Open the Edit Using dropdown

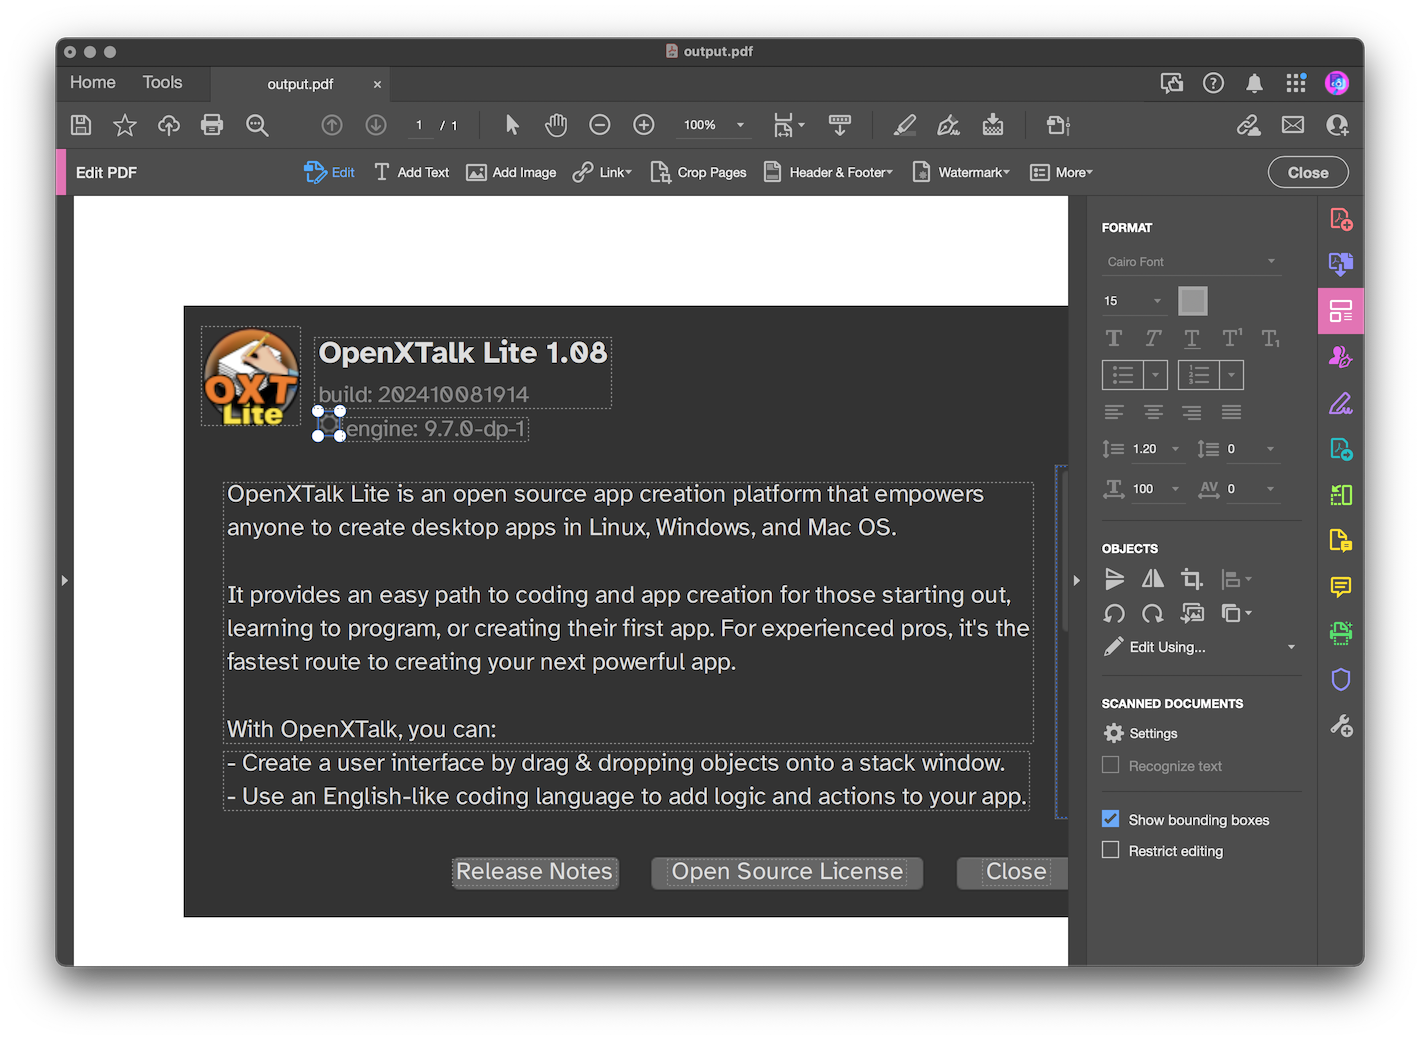[x=1200, y=647]
